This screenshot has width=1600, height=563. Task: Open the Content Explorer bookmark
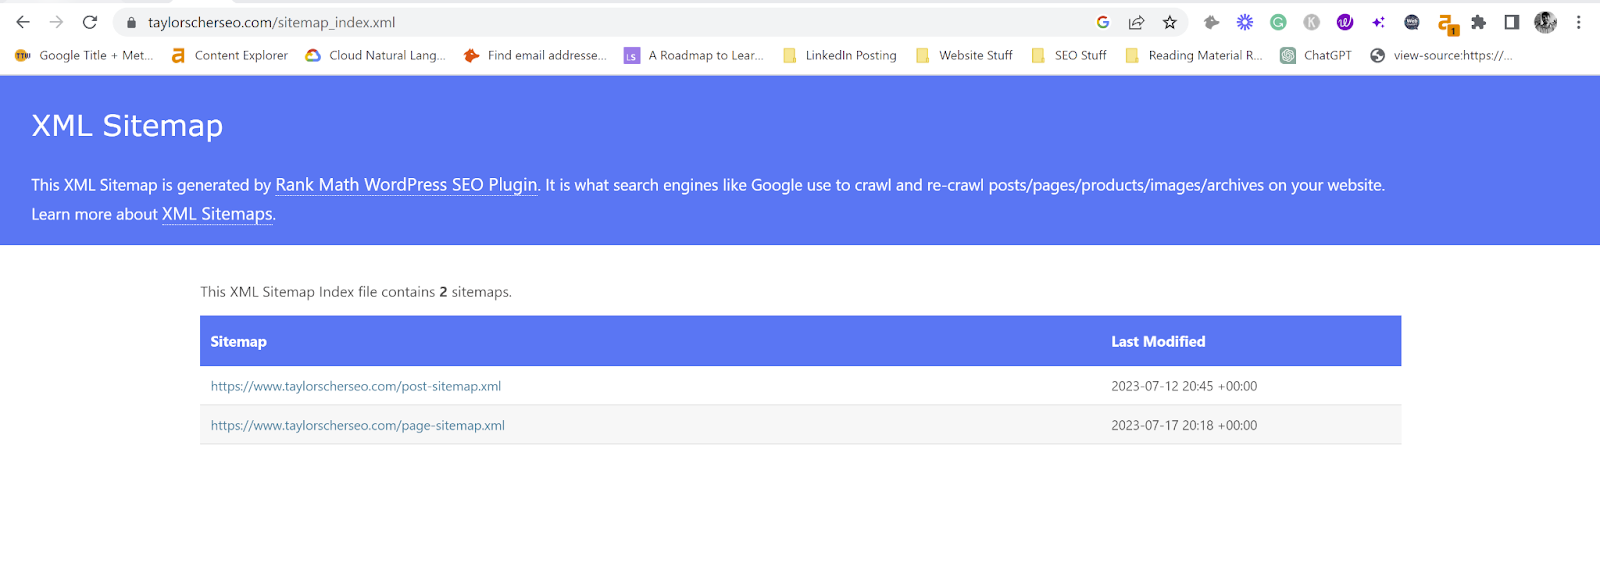point(229,55)
